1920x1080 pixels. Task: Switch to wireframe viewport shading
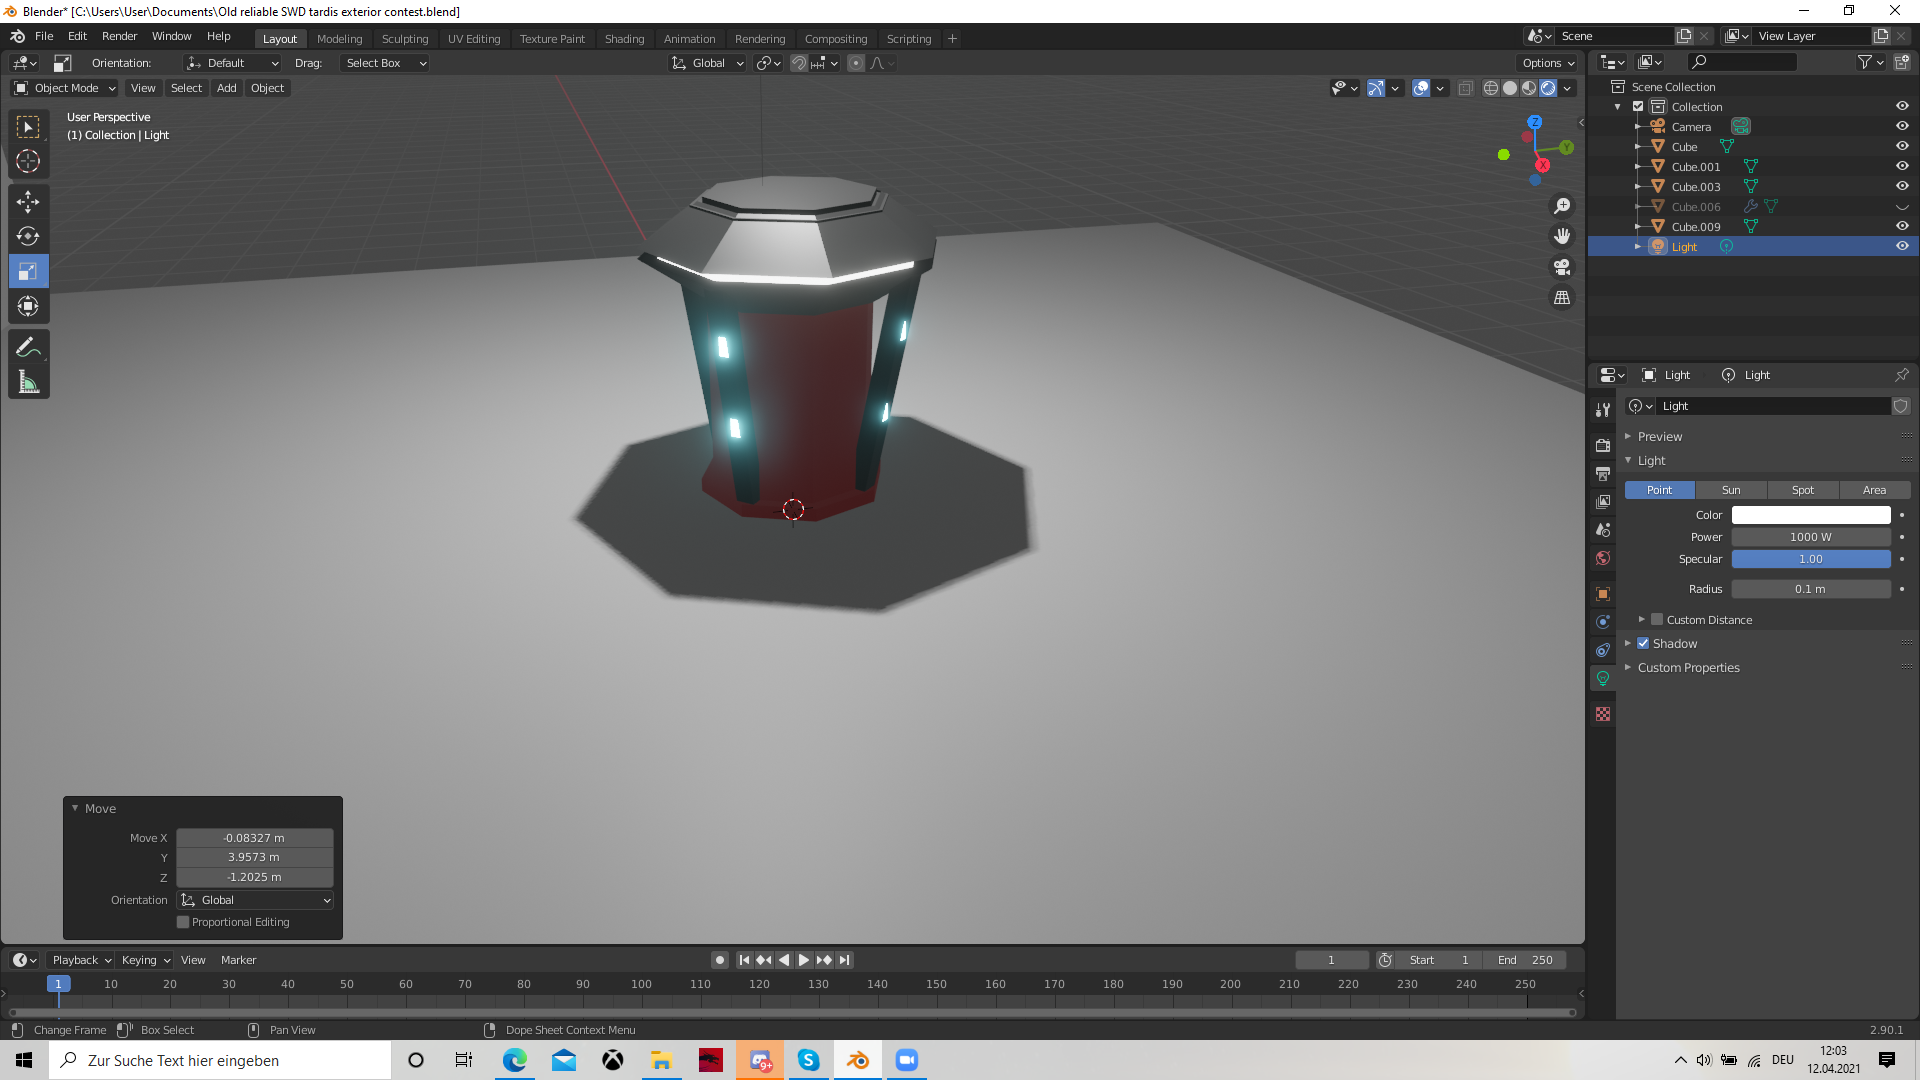[x=1491, y=88]
